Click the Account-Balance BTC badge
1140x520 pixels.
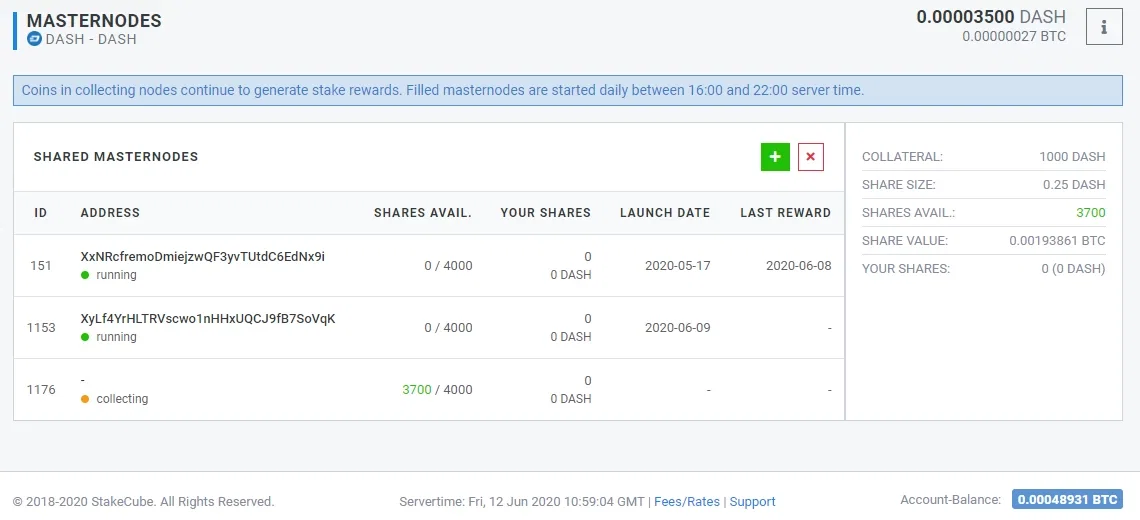pos(1067,500)
